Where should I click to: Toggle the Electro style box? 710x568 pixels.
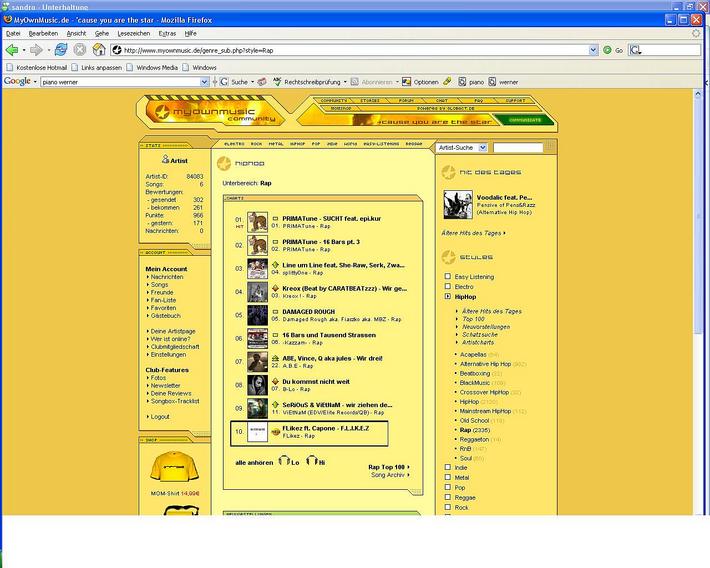tap(448, 287)
